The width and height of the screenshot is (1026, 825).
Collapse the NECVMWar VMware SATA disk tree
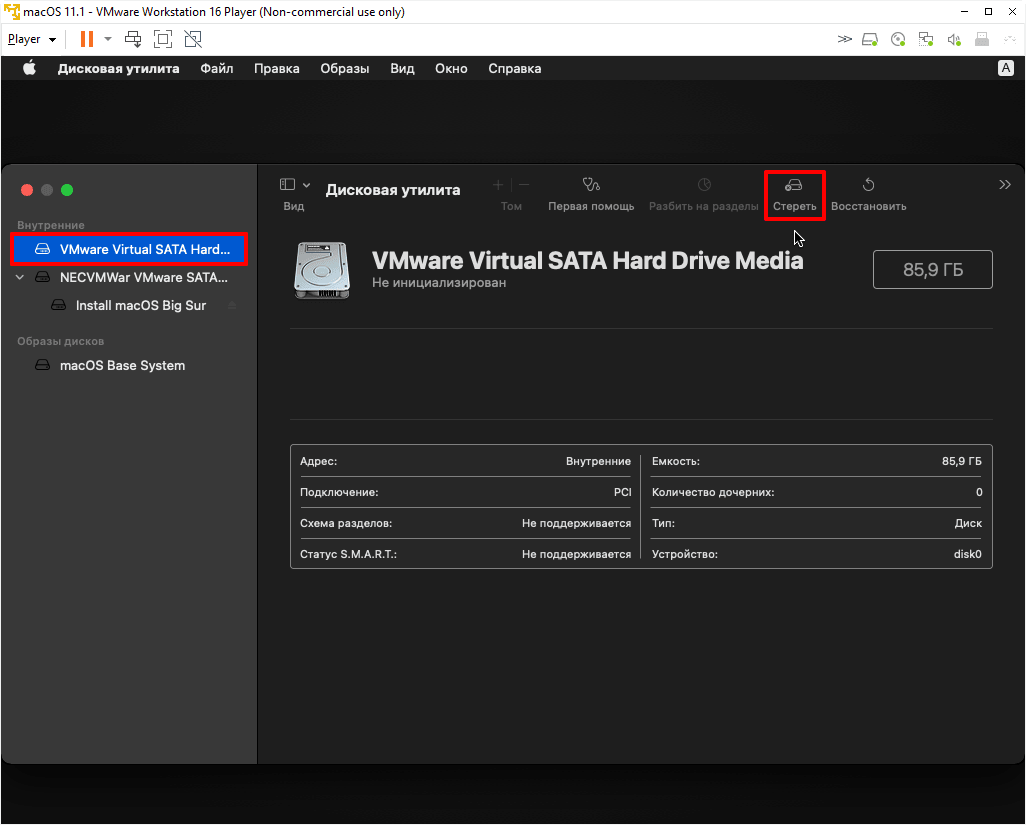pos(20,277)
